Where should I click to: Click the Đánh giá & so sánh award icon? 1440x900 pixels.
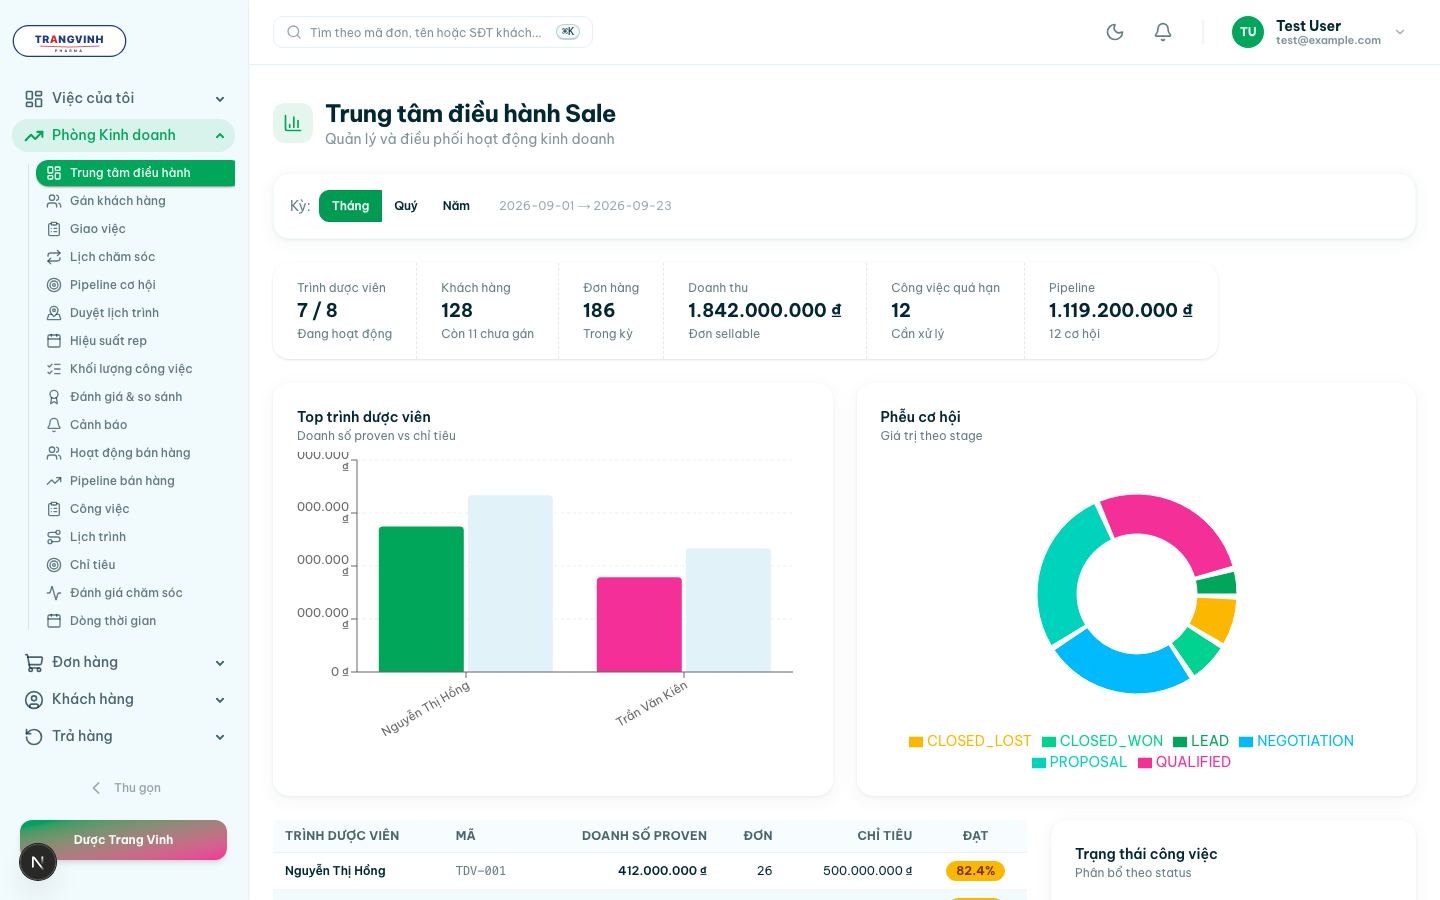coord(54,397)
